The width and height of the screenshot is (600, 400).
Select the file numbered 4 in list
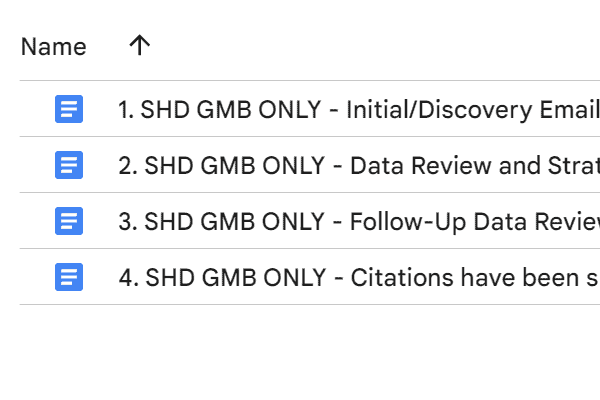[x=300, y=277]
